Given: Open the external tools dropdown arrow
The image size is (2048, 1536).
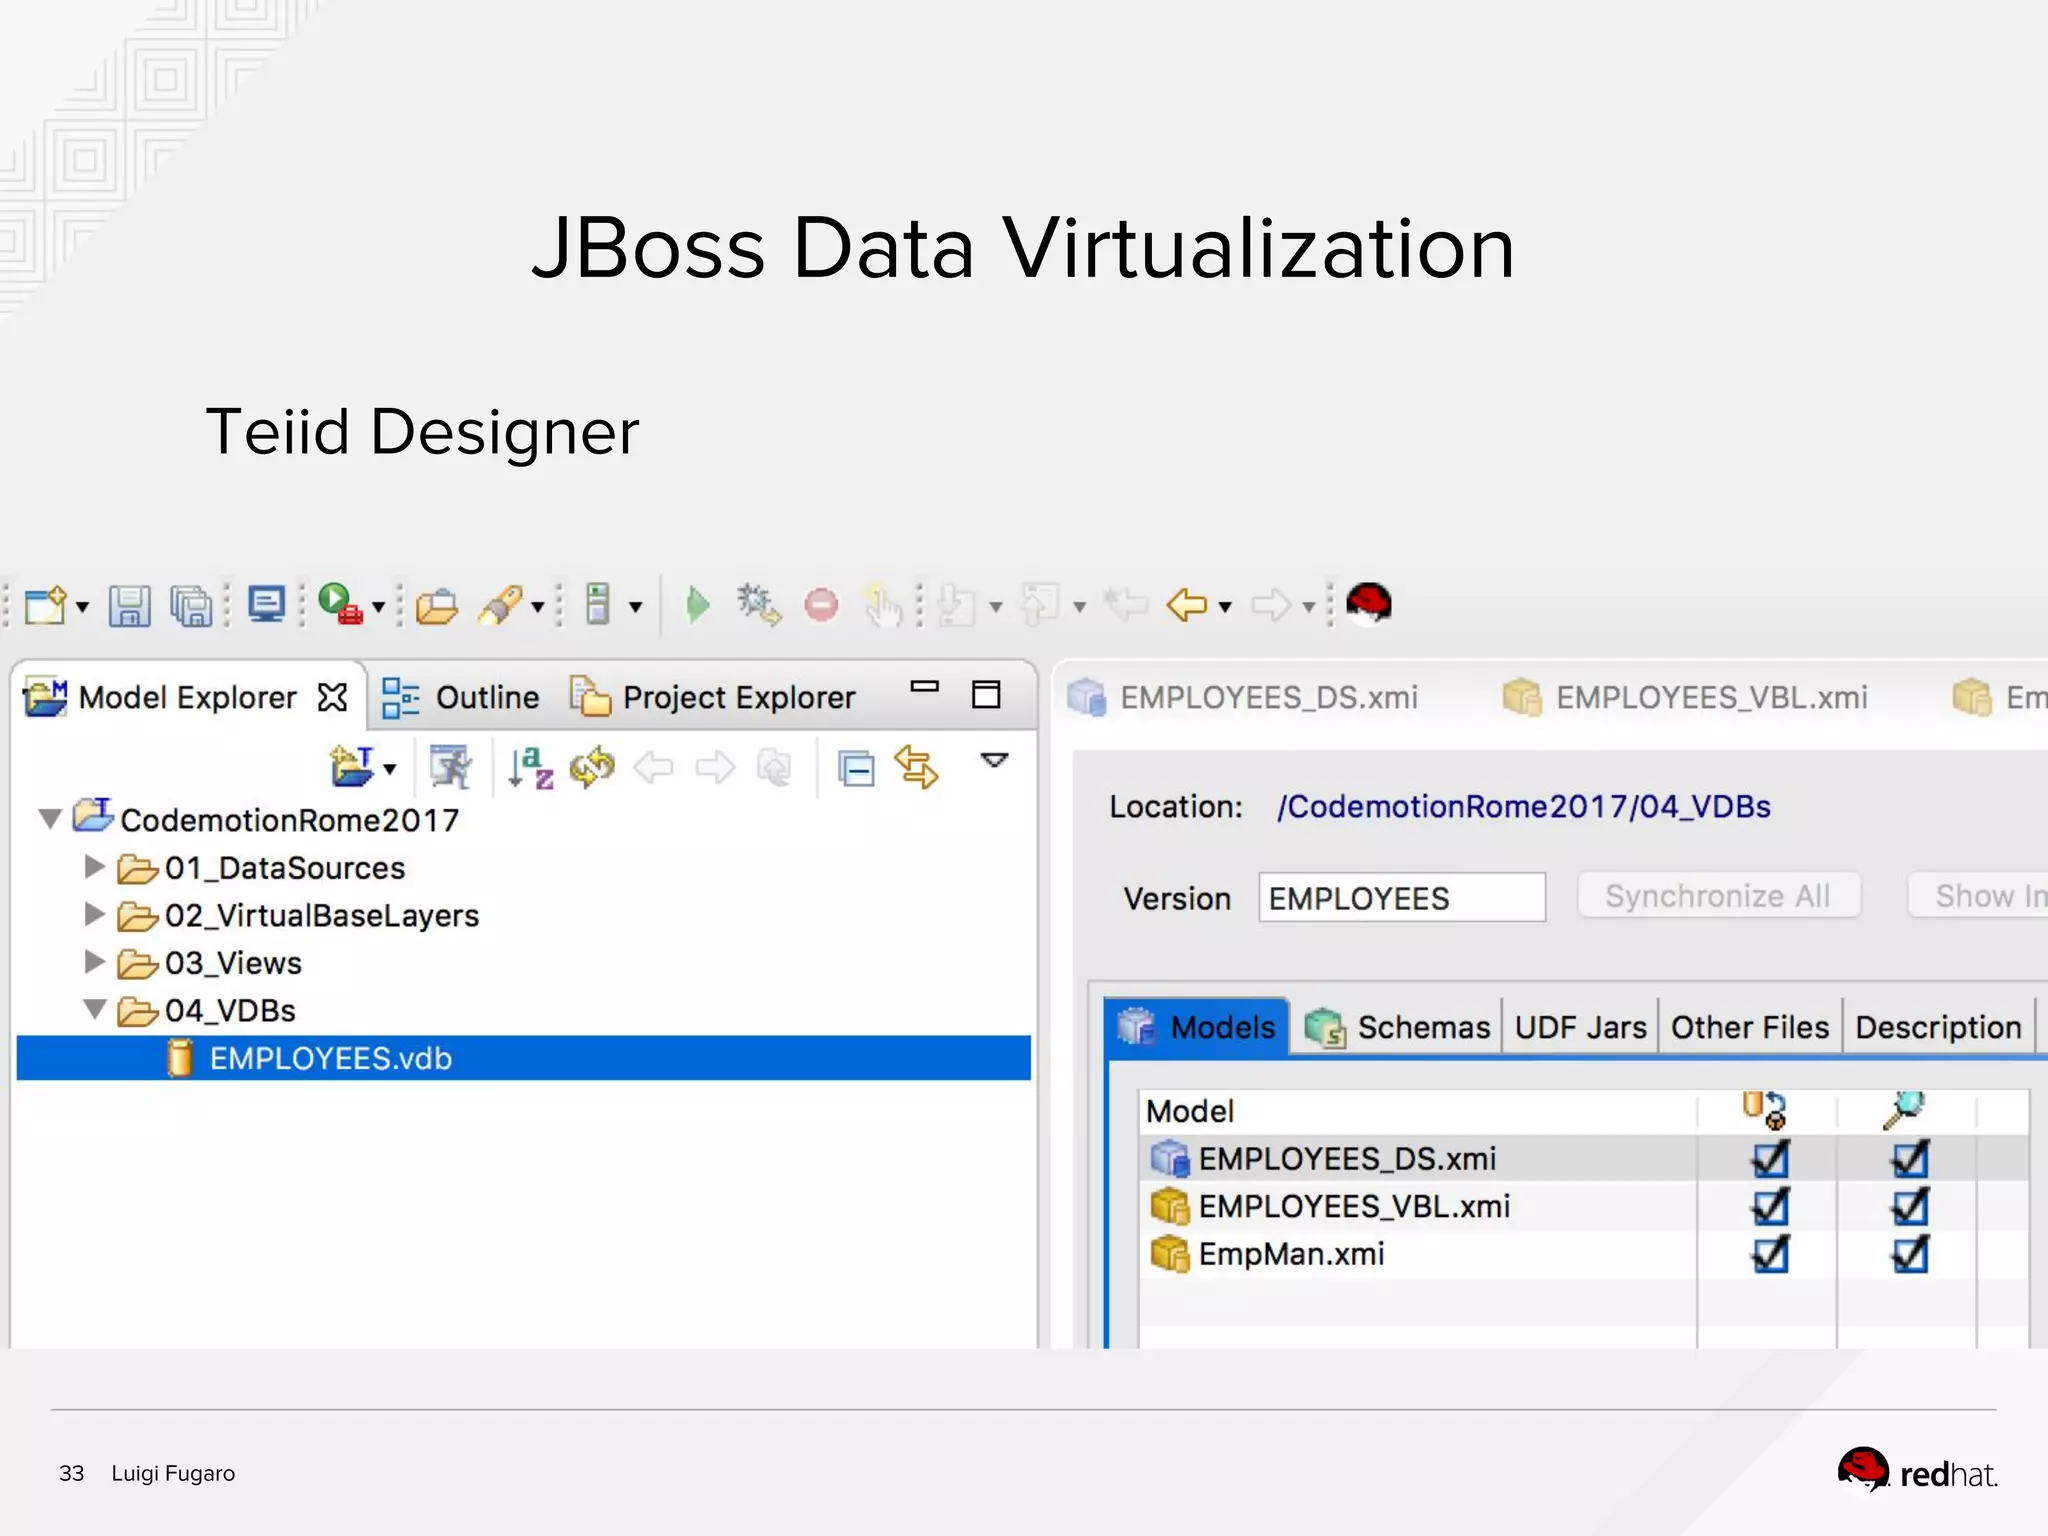Looking at the screenshot, I should point(379,607).
